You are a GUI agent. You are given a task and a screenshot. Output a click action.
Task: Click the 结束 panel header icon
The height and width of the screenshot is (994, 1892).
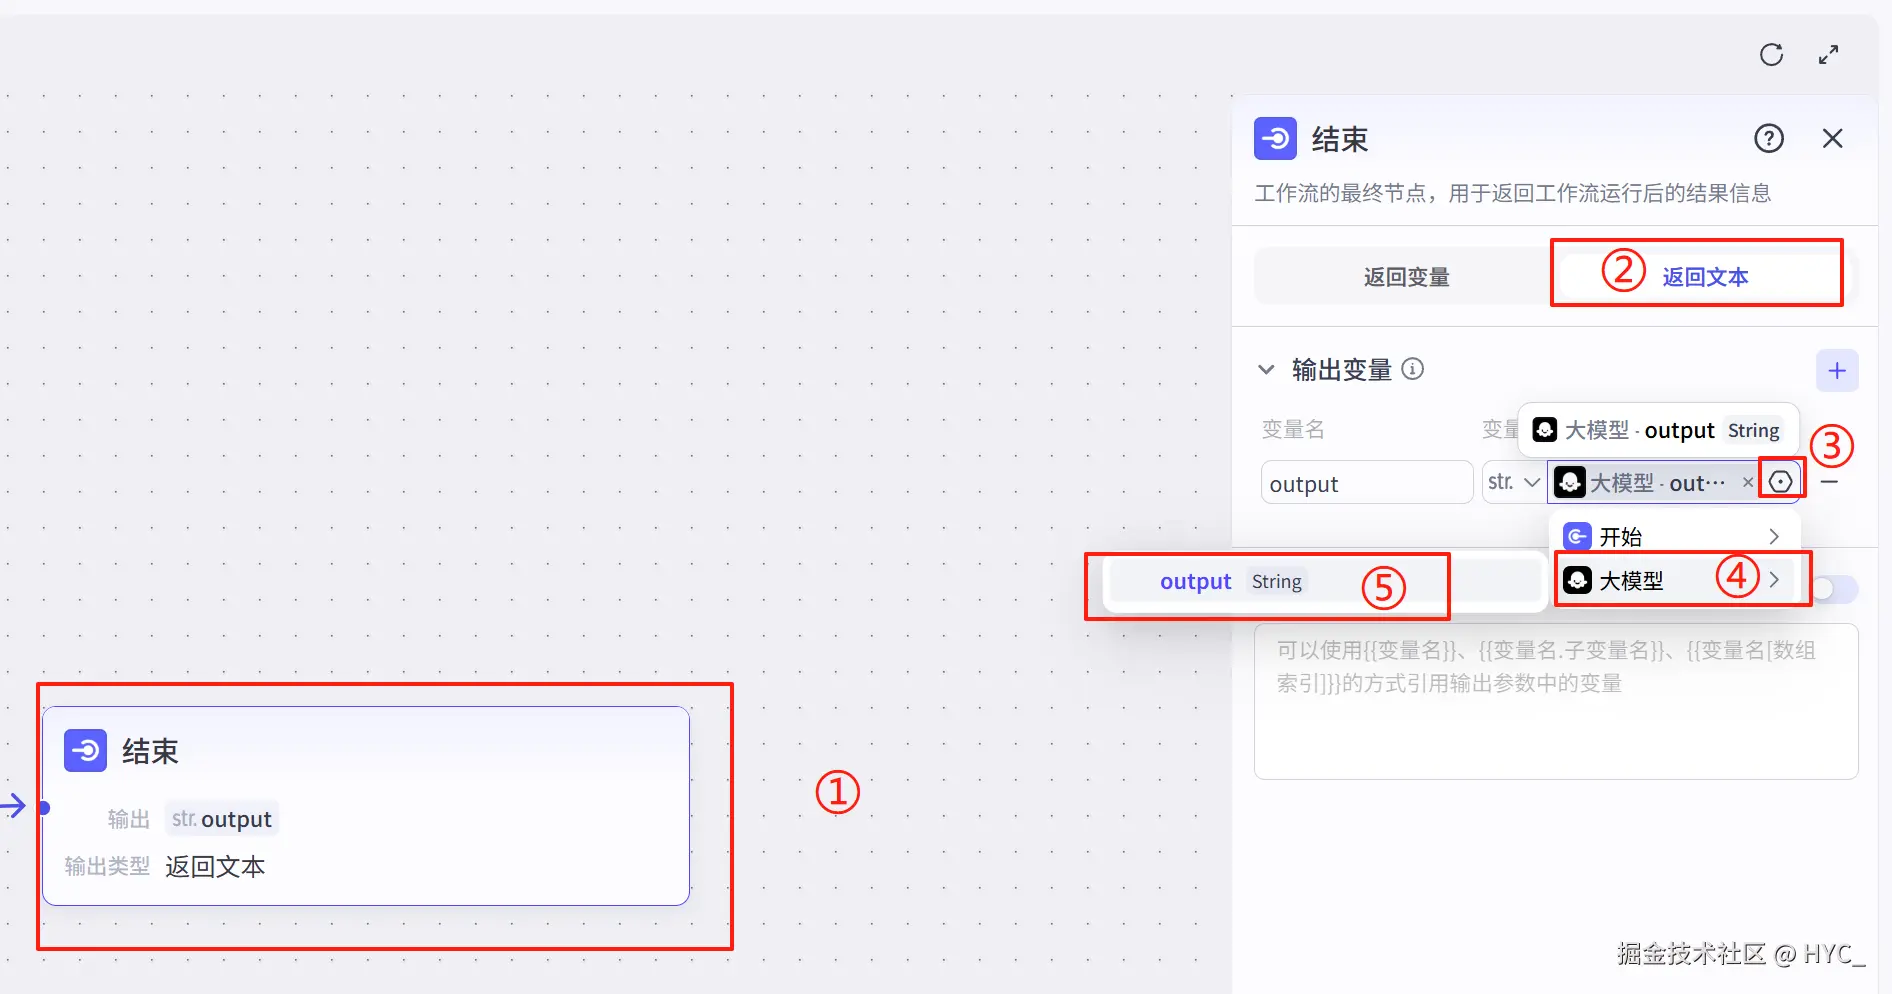tap(1276, 139)
